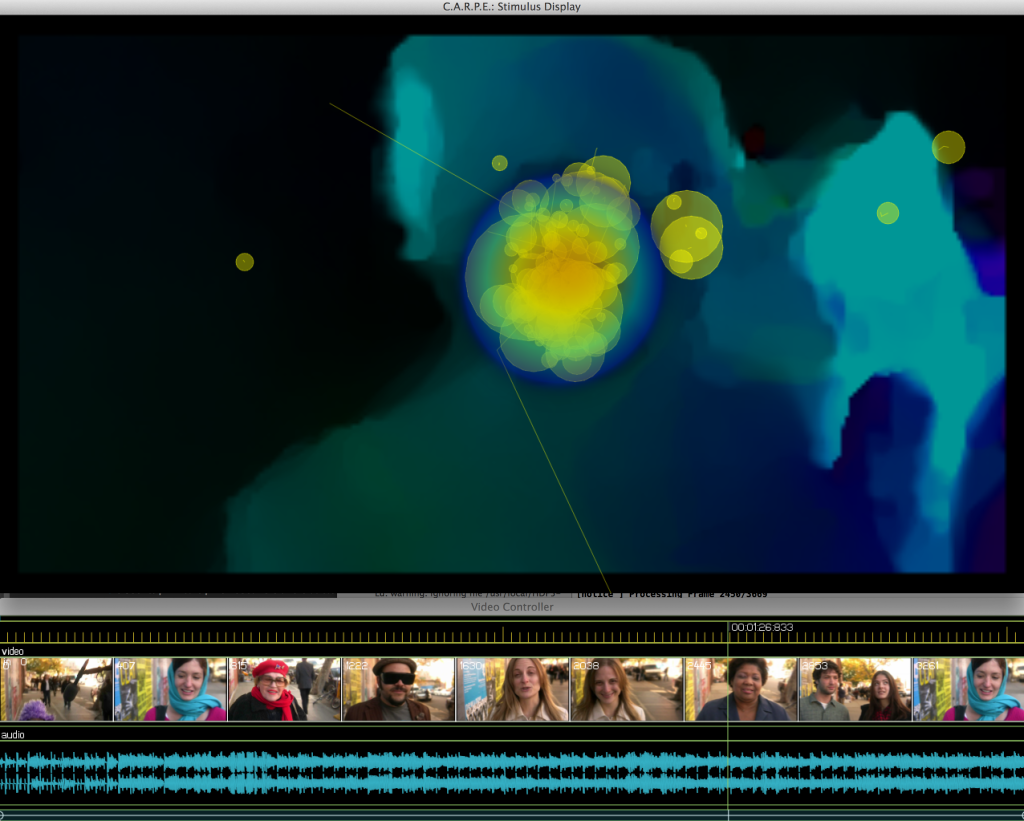Click the audio waveform at the playhead position
The height and width of the screenshot is (821, 1024).
(726, 770)
